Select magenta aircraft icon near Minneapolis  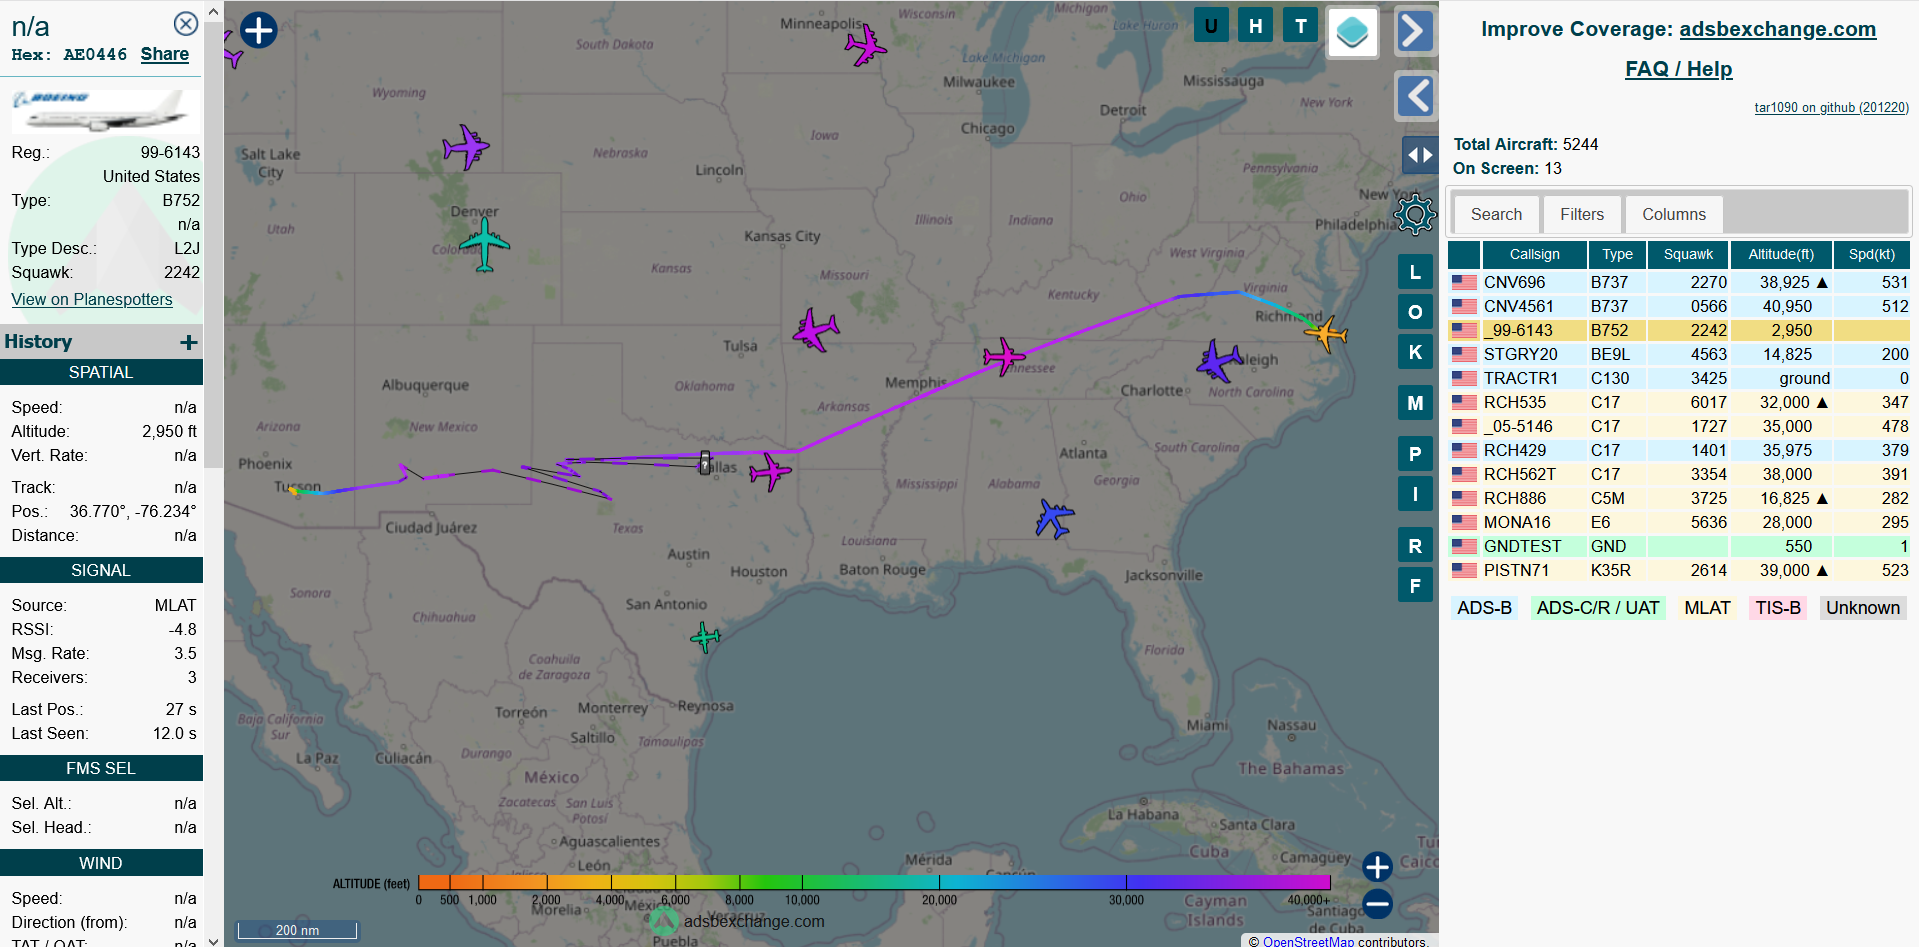(x=865, y=45)
